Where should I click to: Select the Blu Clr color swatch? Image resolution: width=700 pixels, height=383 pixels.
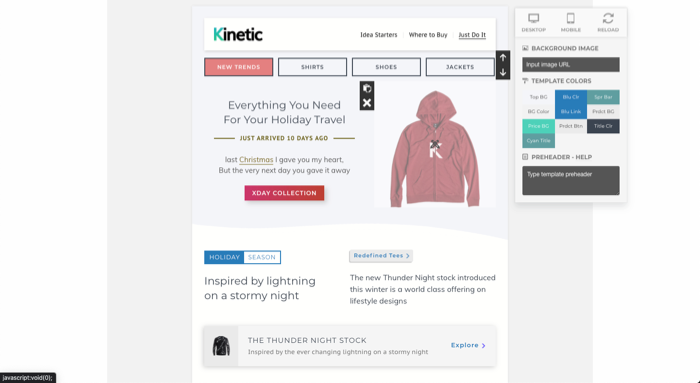click(571, 97)
